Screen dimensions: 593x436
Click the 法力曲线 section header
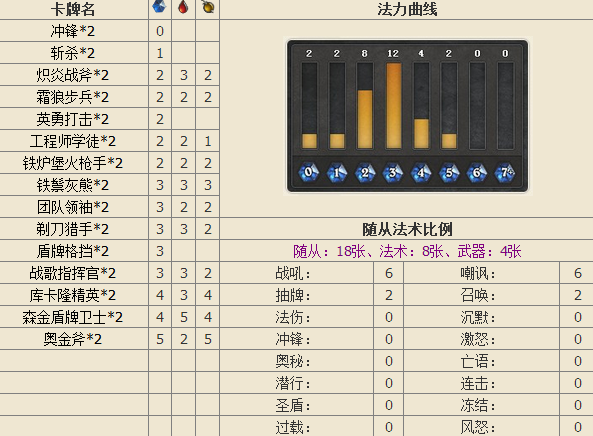[407, 9]
